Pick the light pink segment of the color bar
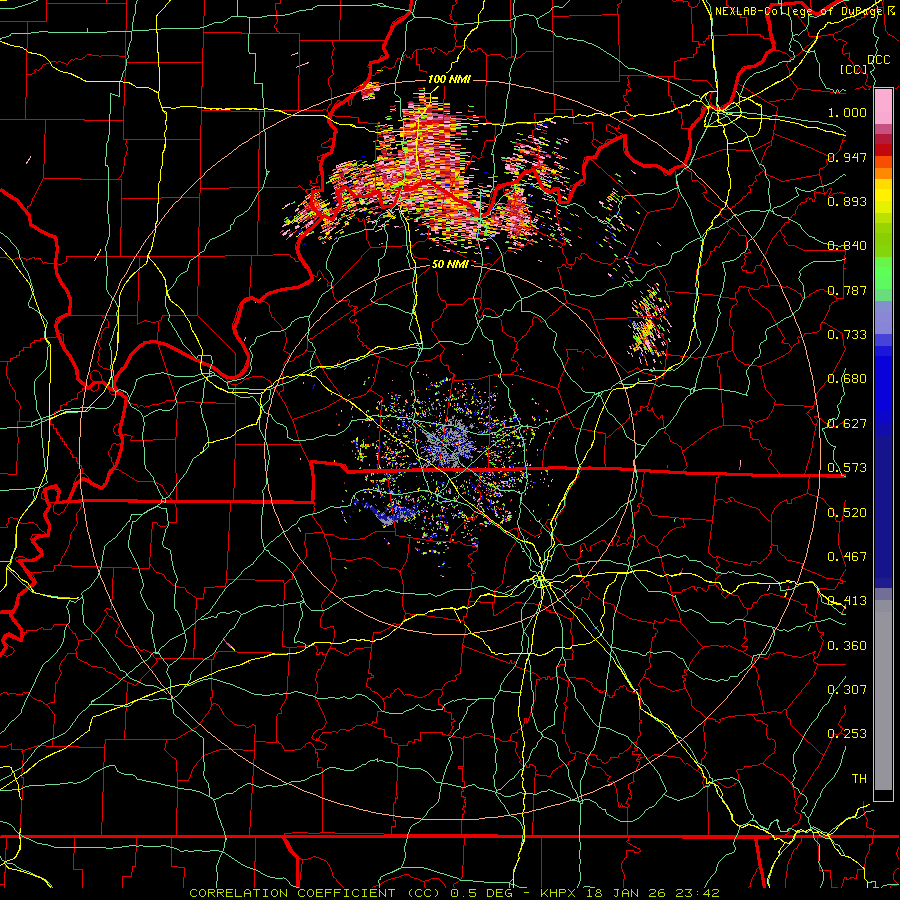 pyautogui.click(x=883, y=107)
